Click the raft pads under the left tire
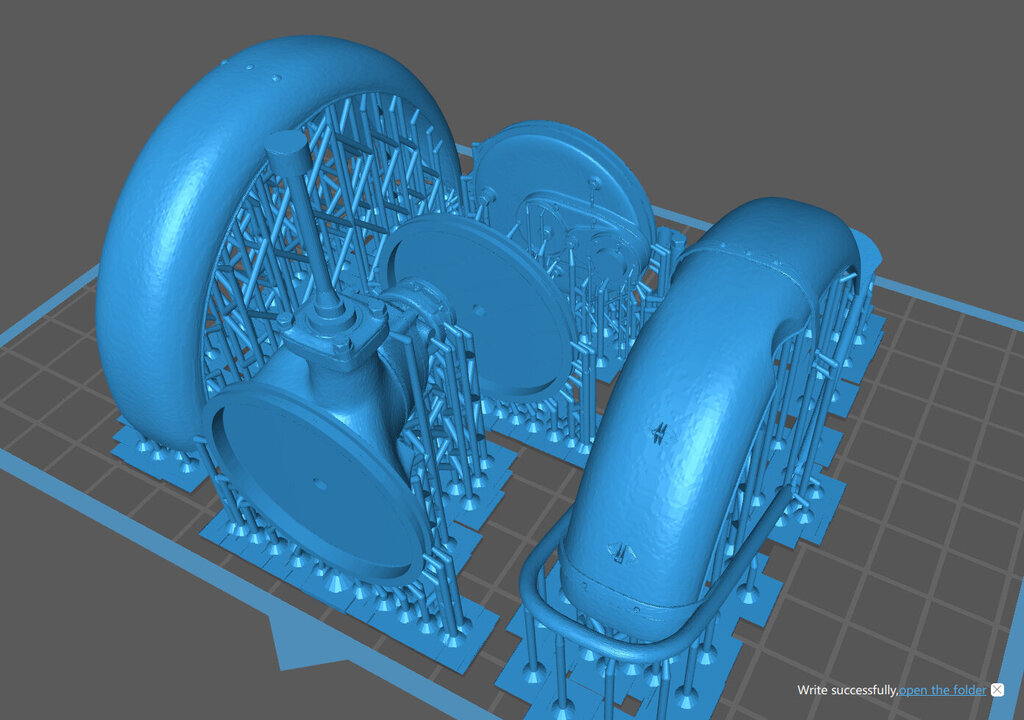This screenshot has height=720, width=1024. tap(150, 462)
